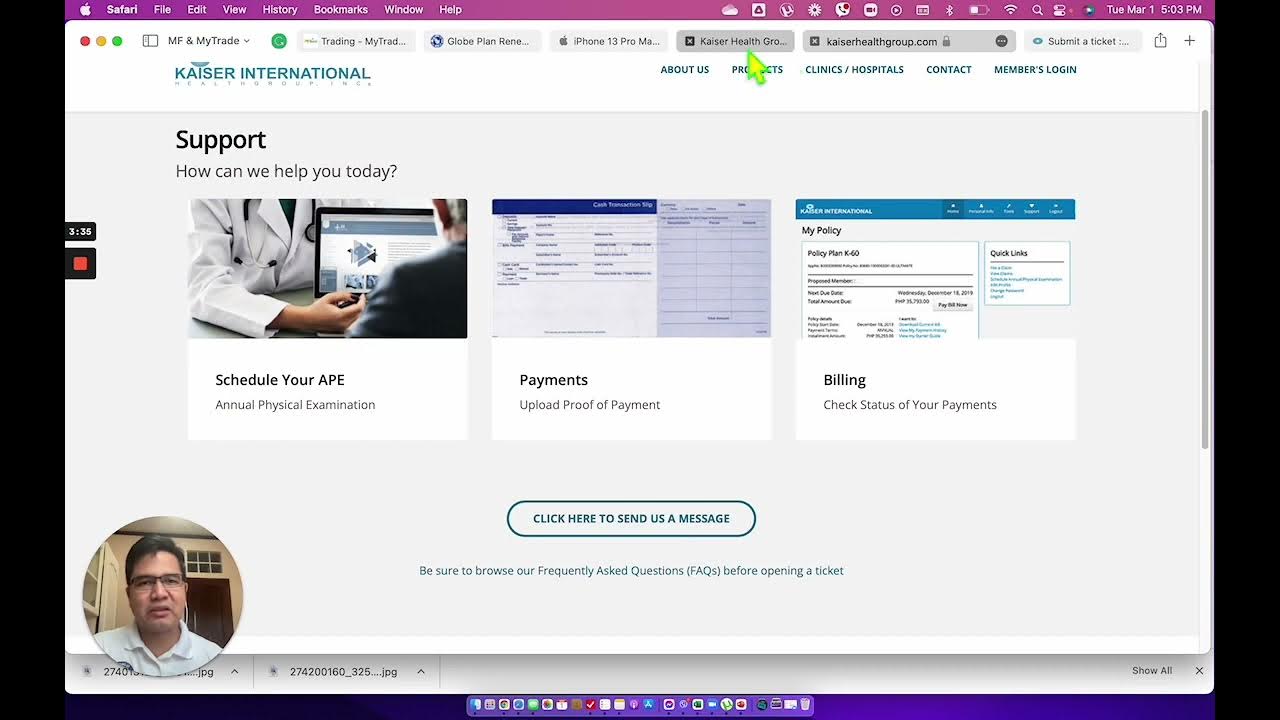Image resolution: width=1280 pixels, height=720 pixels.
Task: Toggle the Safari sidebar
Action: pos(150,41)
